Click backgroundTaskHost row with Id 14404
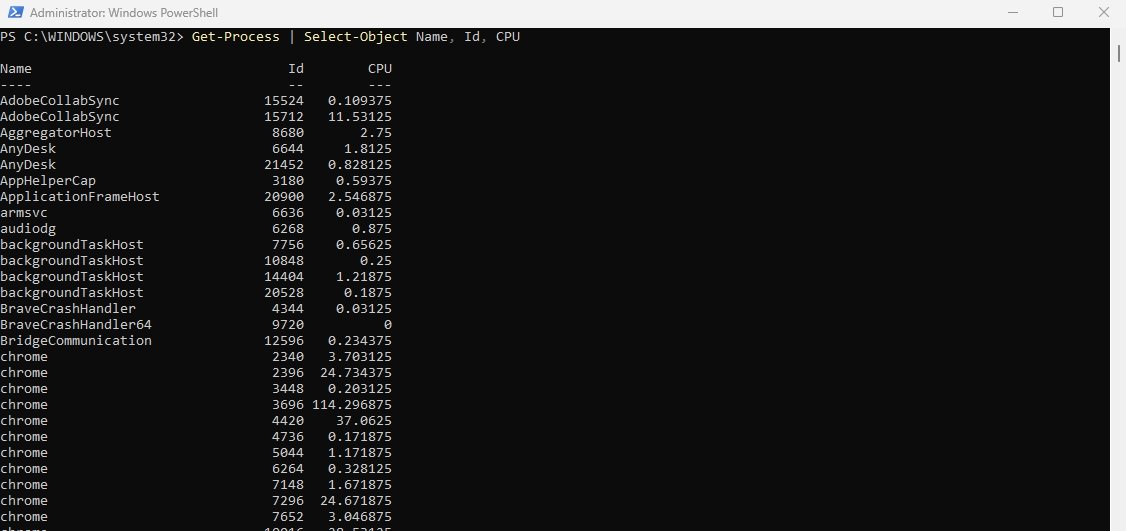Image resolution: width=1126 pixels, height=531 pixels. (196, 277)
